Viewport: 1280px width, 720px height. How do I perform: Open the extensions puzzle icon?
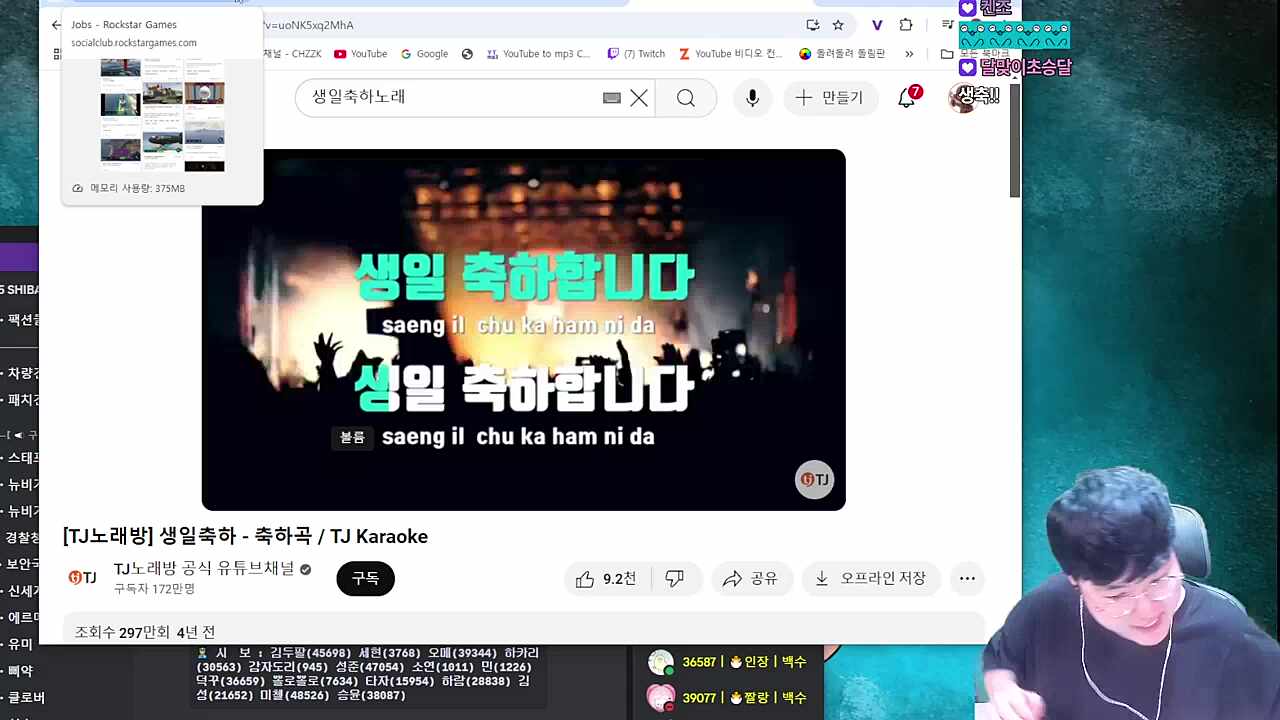coord(906,25)
